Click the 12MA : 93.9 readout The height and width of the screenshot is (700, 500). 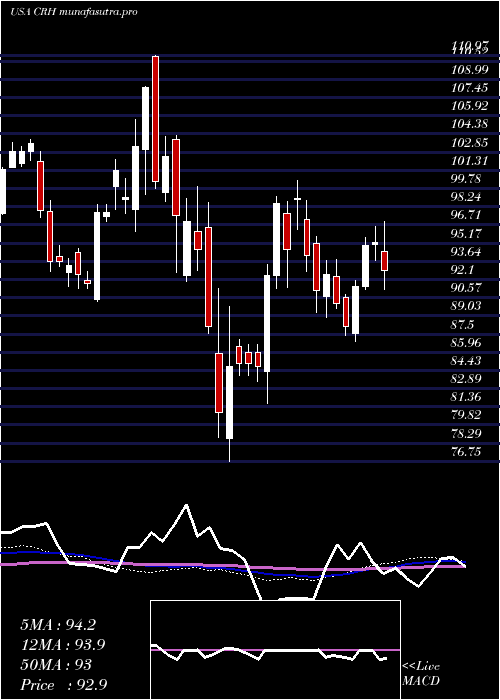pos(63,645)
